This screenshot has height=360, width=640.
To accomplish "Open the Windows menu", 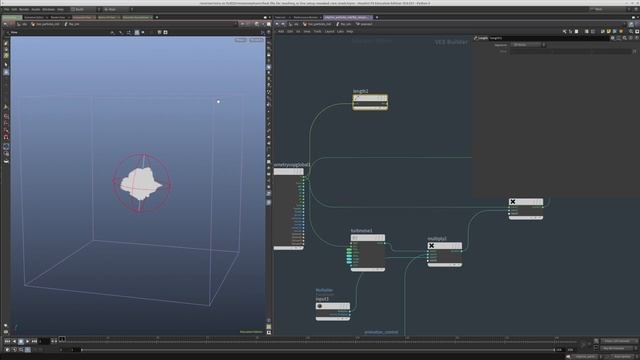I will tap(48, 9).
